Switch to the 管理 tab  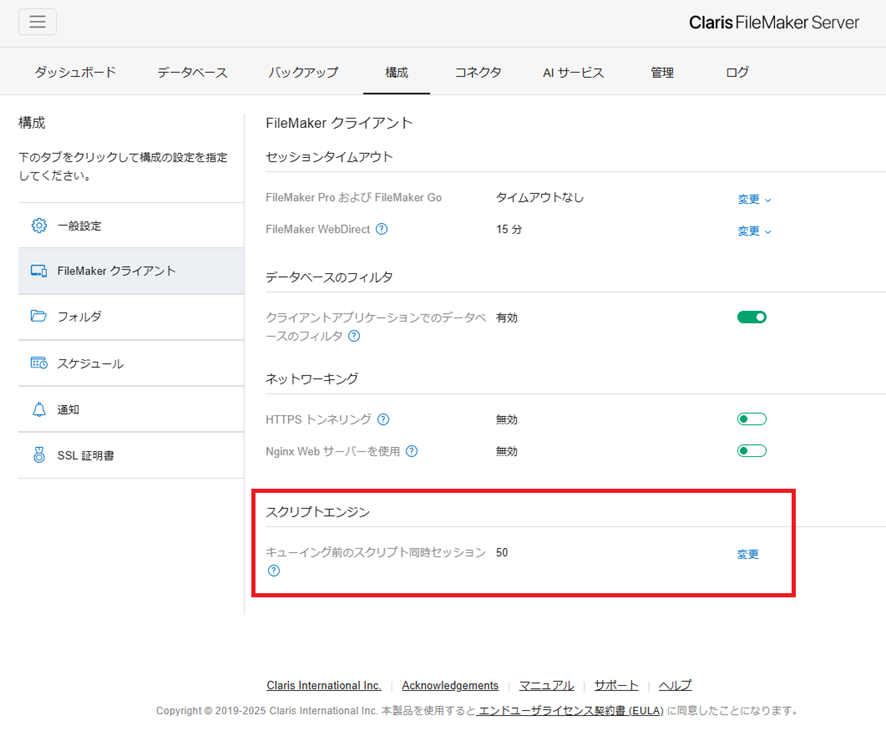coord(662,72)
